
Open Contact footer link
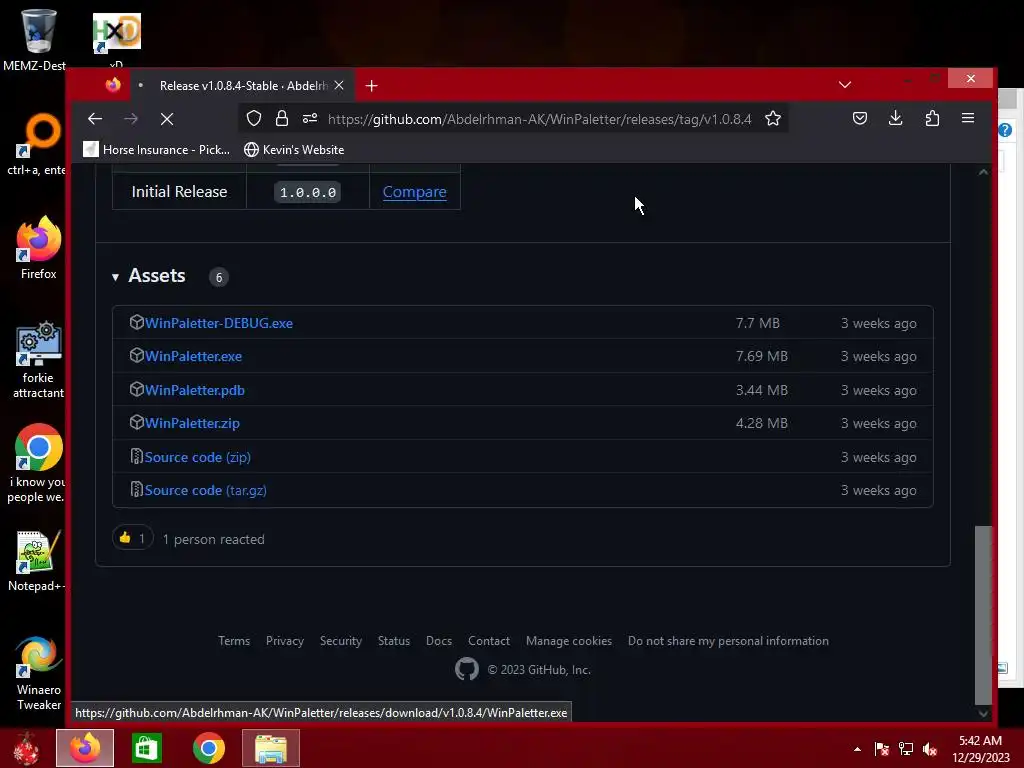[489, 641]
